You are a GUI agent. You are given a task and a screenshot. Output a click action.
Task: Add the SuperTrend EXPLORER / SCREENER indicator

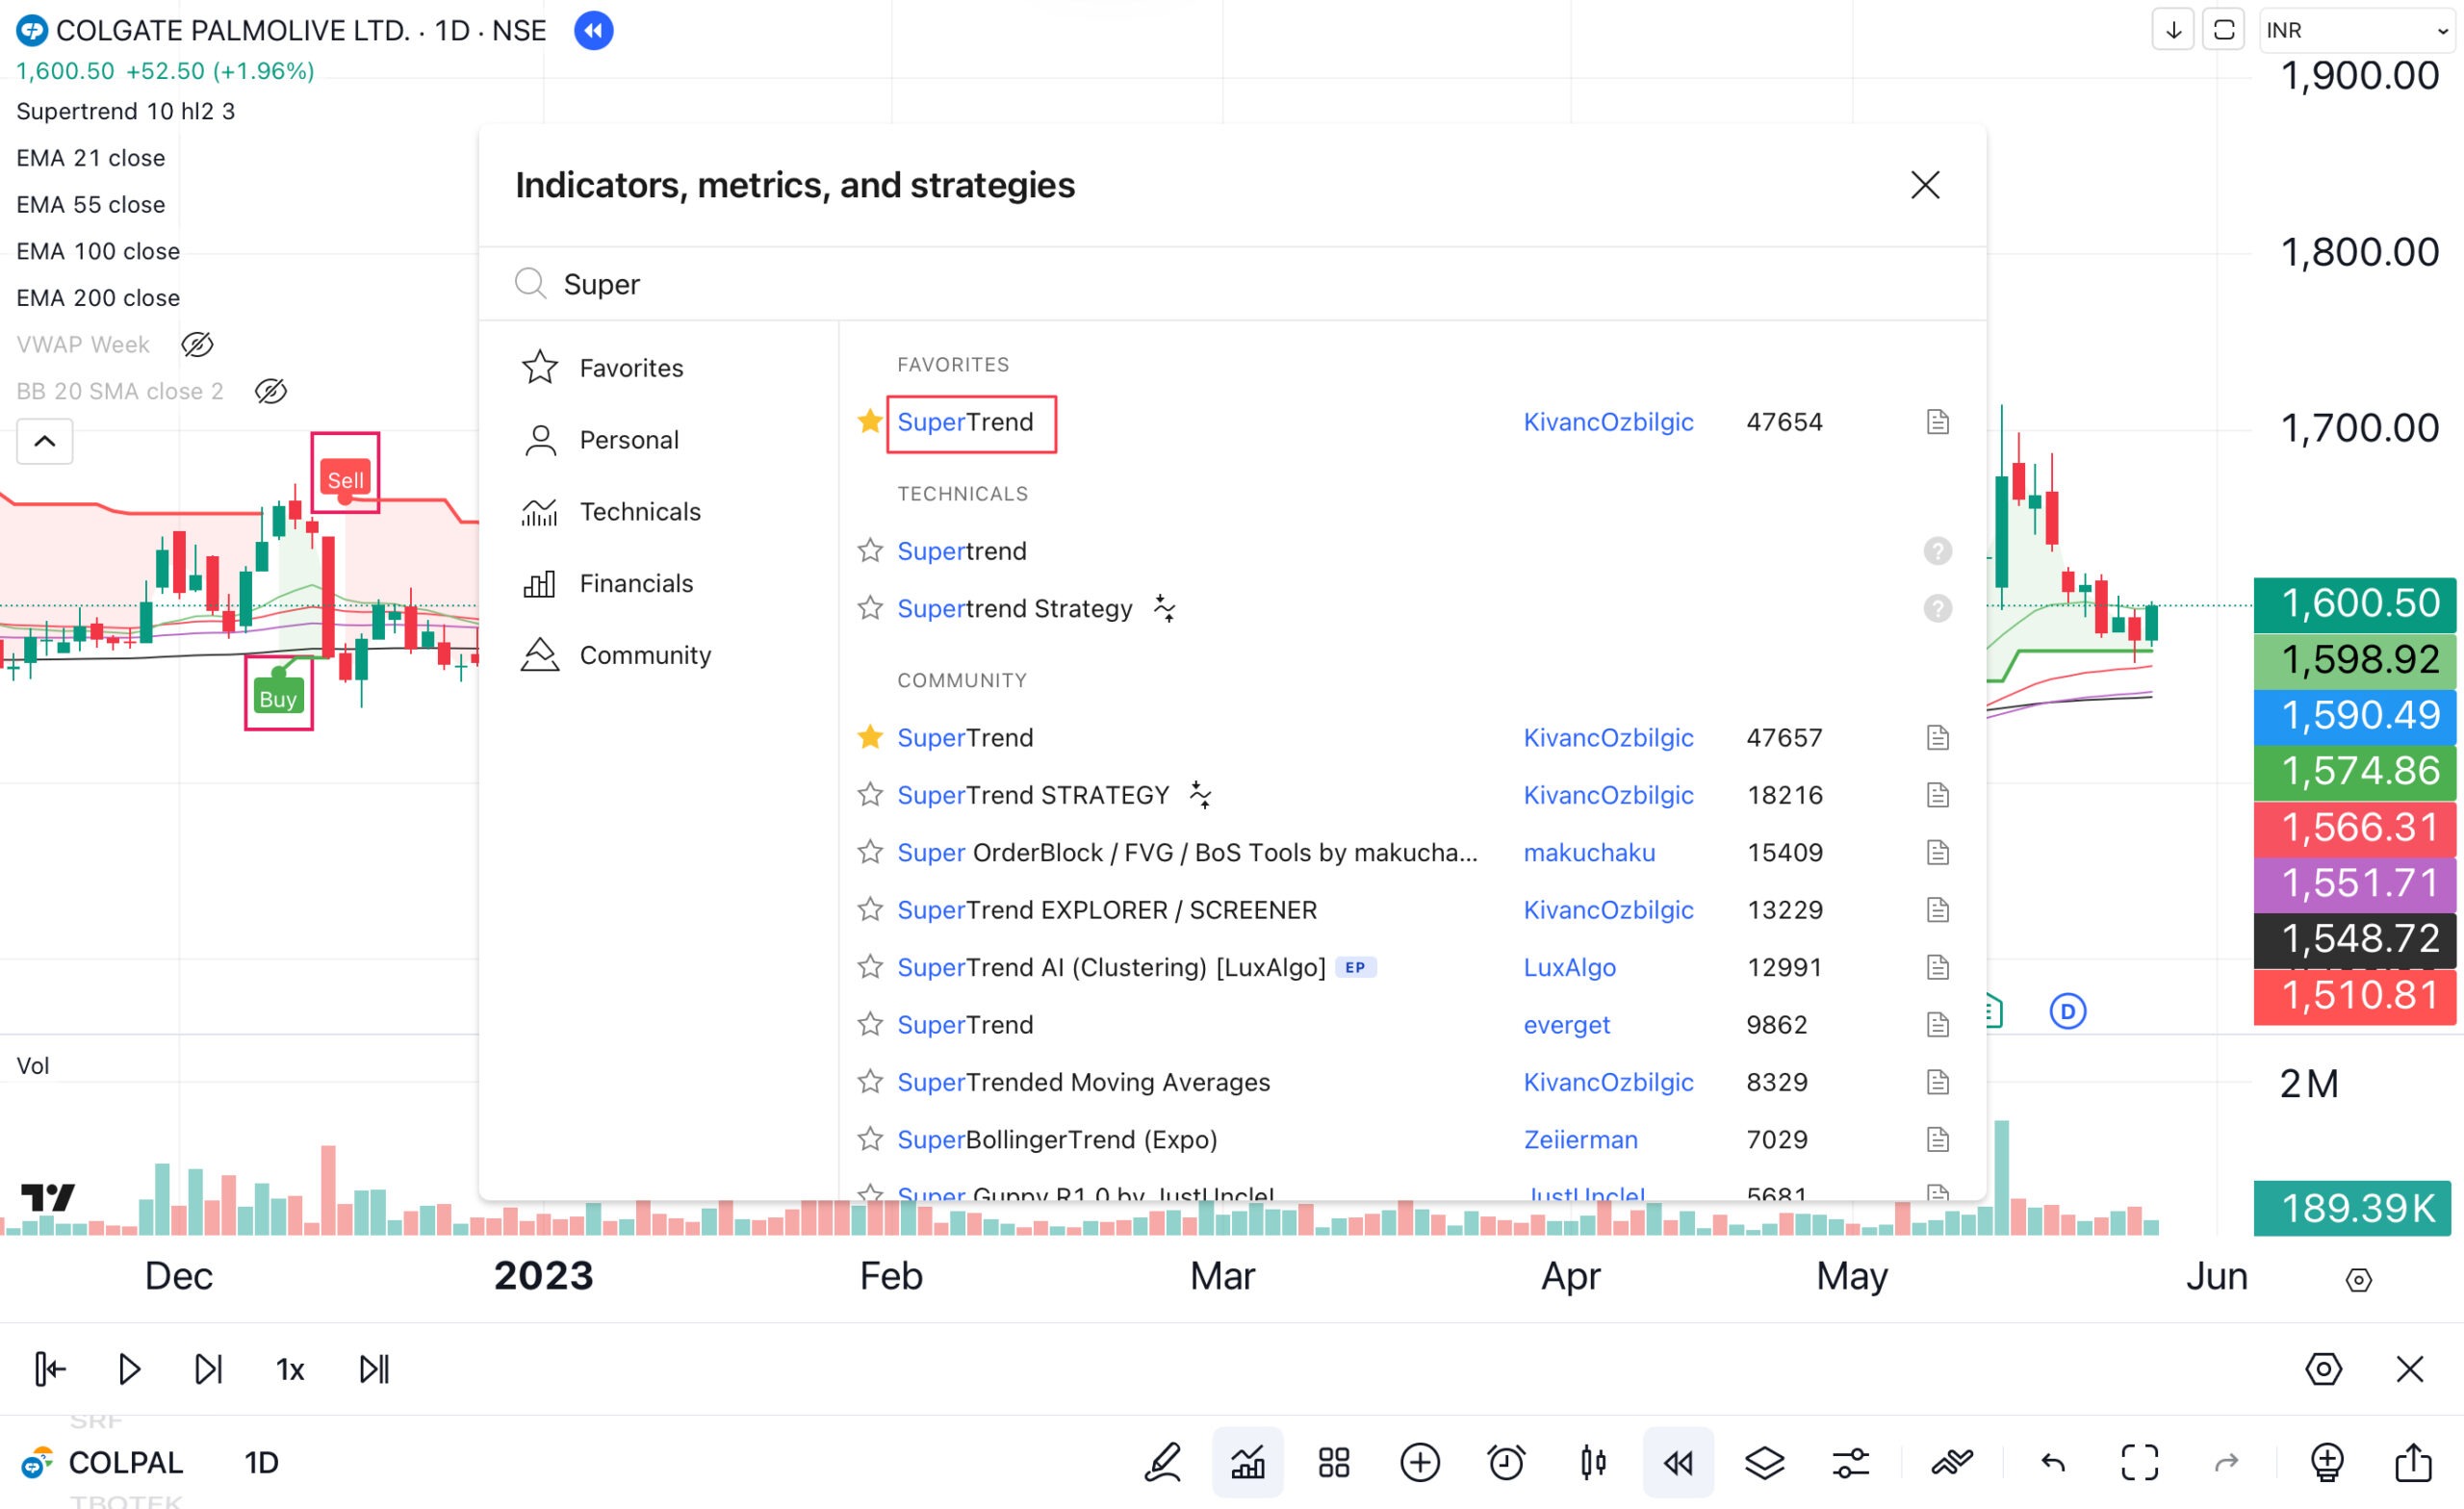click(1106, 910)
